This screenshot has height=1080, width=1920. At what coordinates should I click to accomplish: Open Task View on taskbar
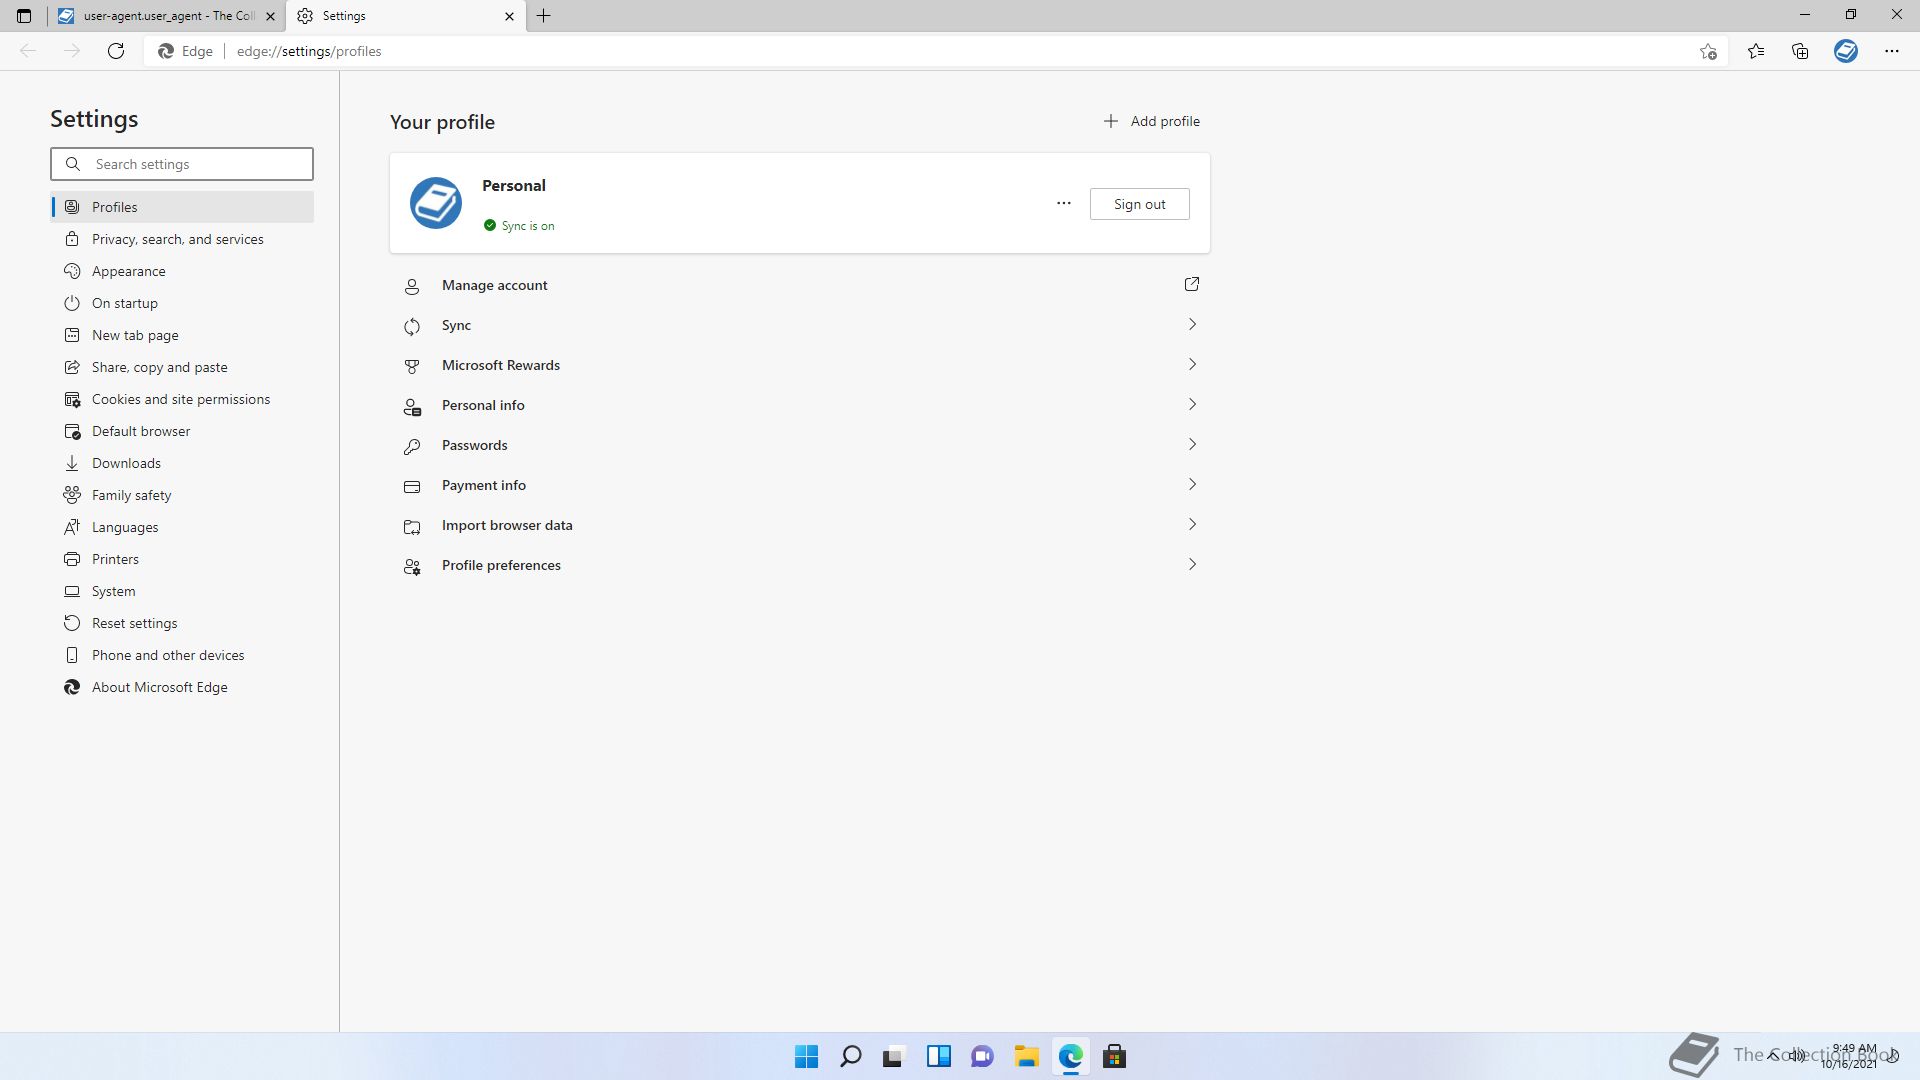click(894, 1056)
